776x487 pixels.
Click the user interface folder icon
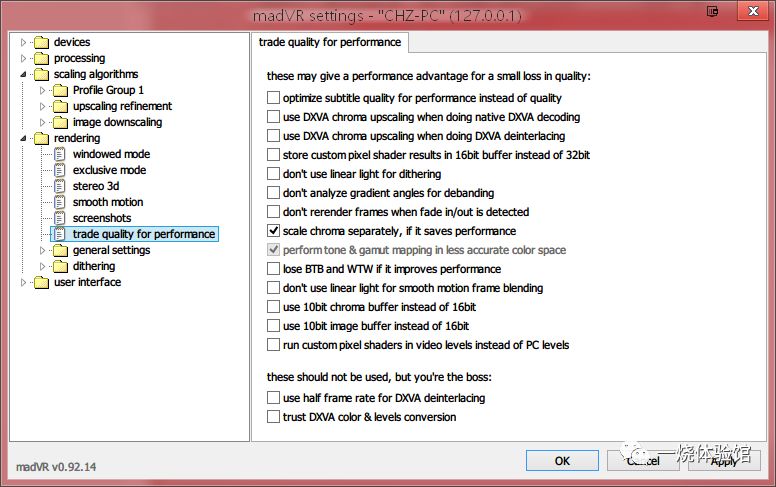coord(42,282)
